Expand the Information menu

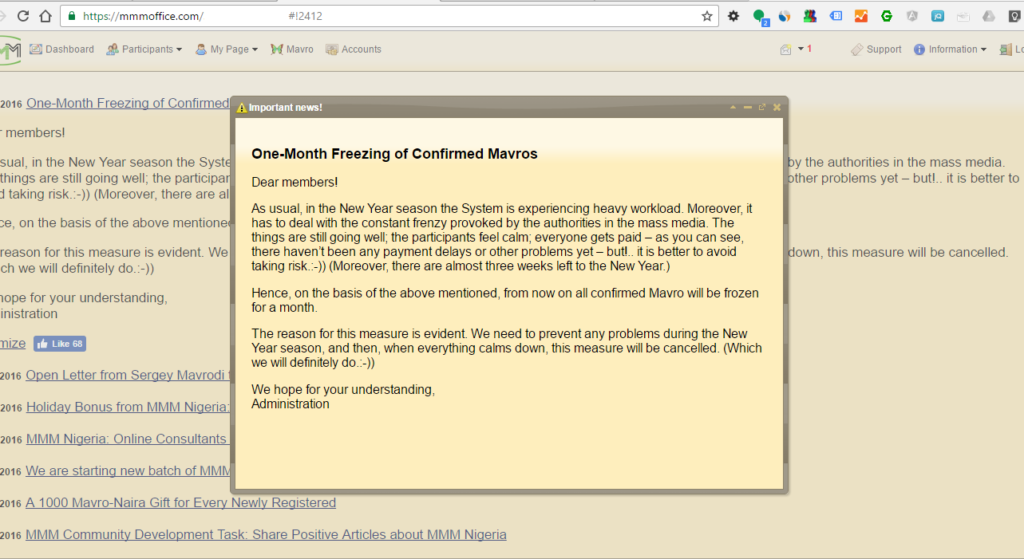pyautogui.click(x=950, y=49)
